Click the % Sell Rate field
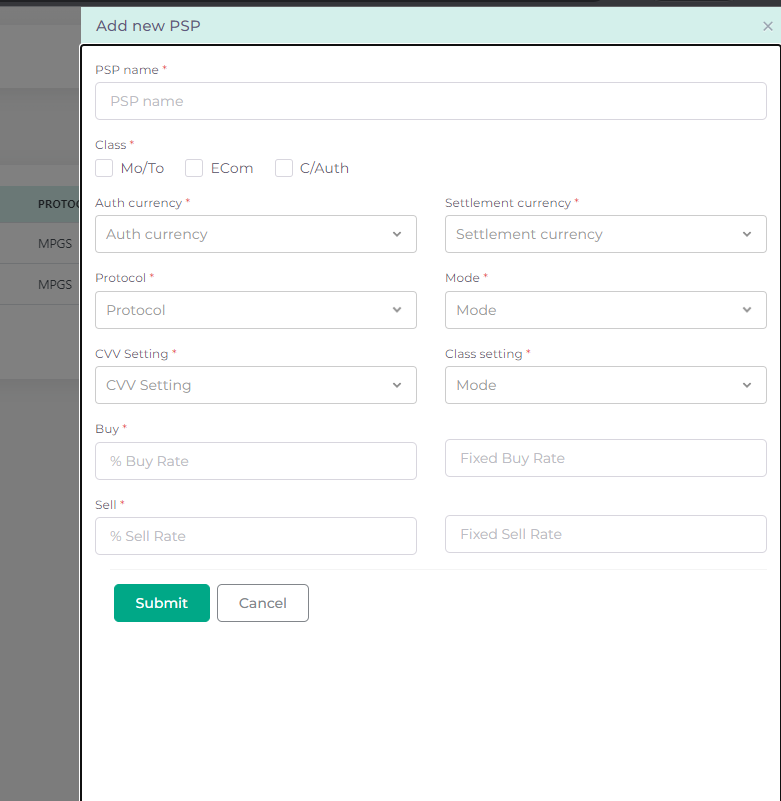Image resolution: width=781 pixels, height=801 pixels. [x=255, y=536]
